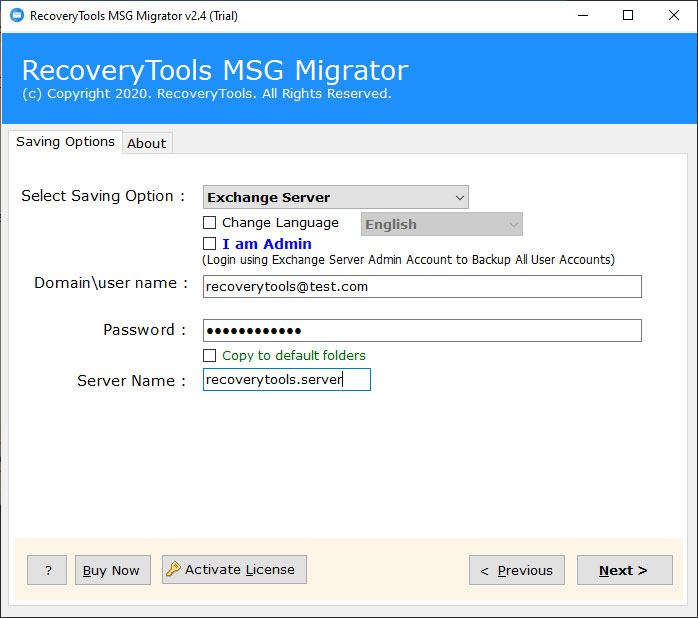Click the 'Password :' label

click(144, 330)
